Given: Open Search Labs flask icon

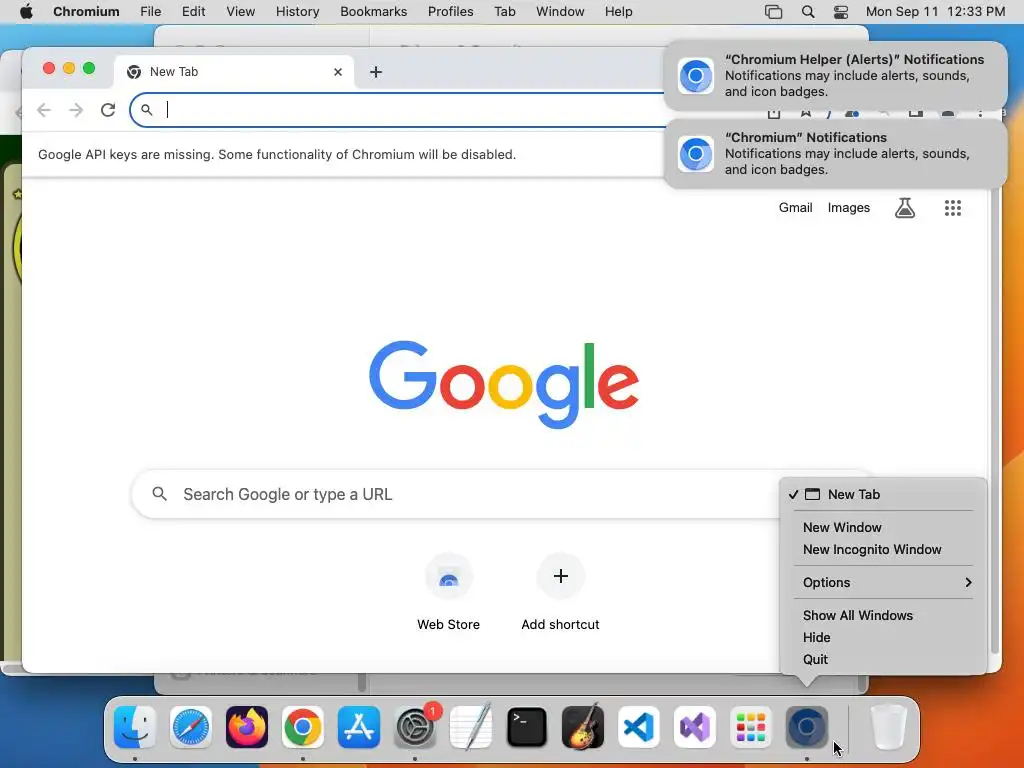Looking at the screenshot, I should (x=904, y=208).
